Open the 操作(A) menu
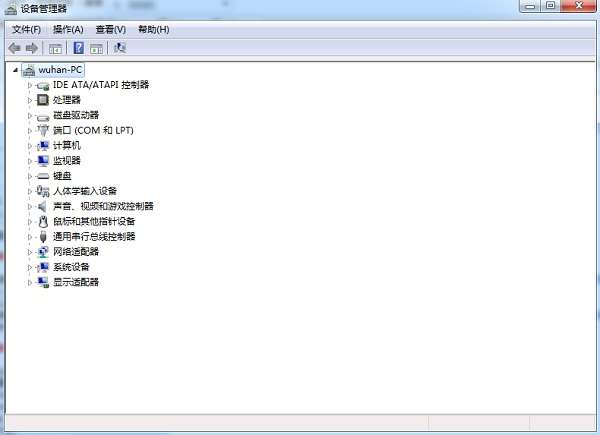The height and width of the screenshot is (435, 600). click(x=68, y=30)
